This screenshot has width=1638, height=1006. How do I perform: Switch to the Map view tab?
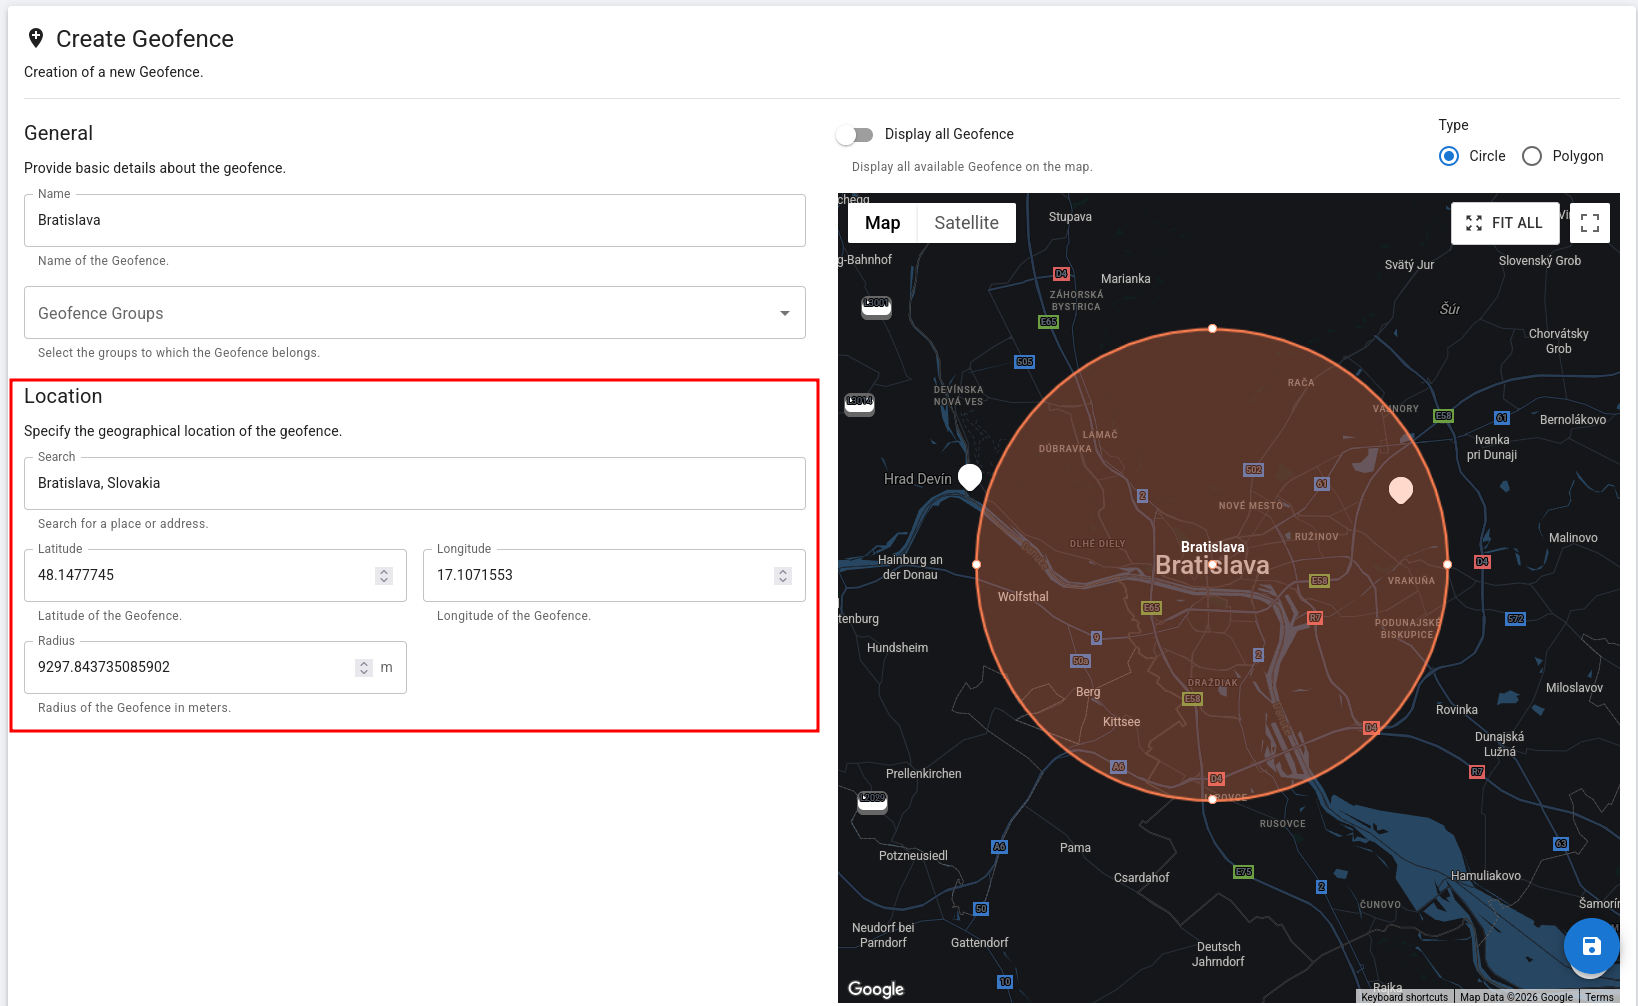pos(882,223)
